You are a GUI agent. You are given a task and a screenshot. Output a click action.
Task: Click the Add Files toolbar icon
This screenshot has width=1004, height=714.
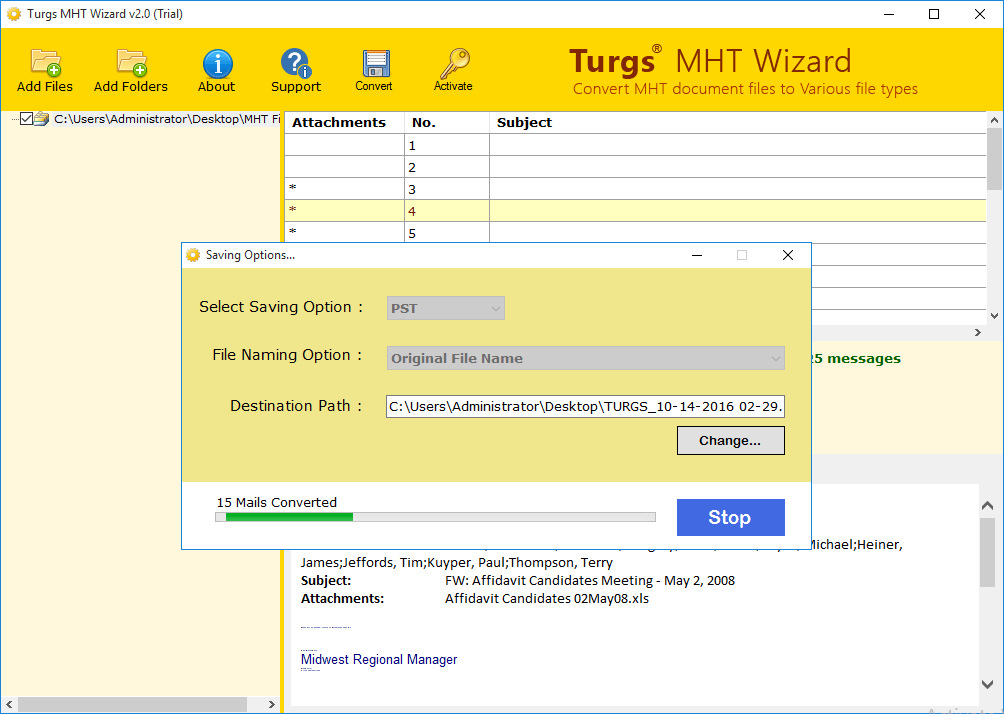pyautogui.click(x=44, y=62)
